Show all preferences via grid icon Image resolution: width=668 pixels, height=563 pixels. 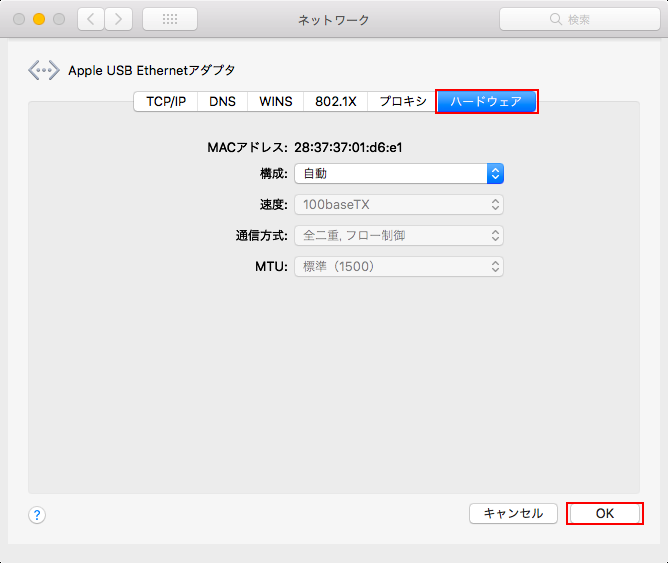[170, 19]
